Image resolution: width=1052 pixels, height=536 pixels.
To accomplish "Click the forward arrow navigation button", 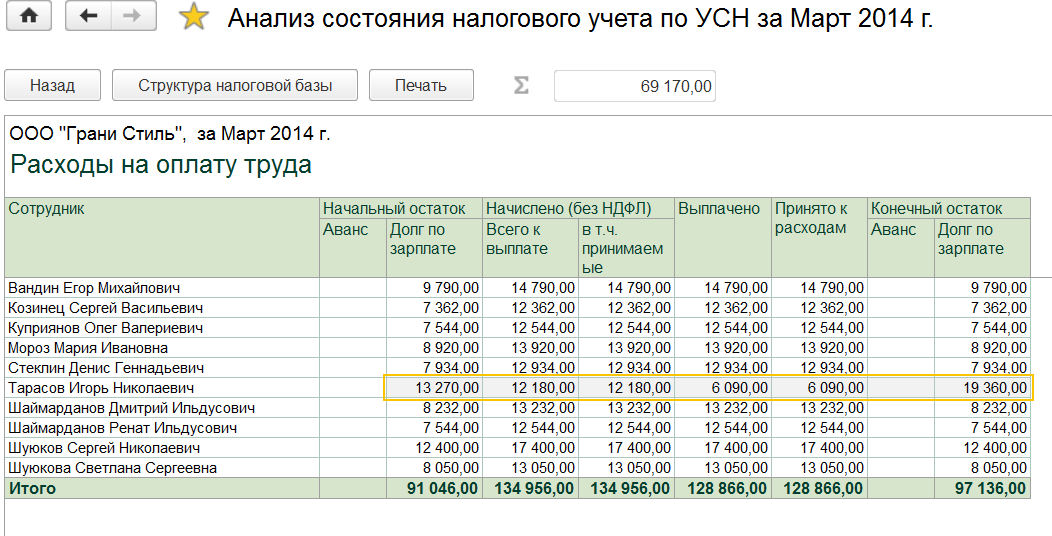I will click(x=128, y=17).
